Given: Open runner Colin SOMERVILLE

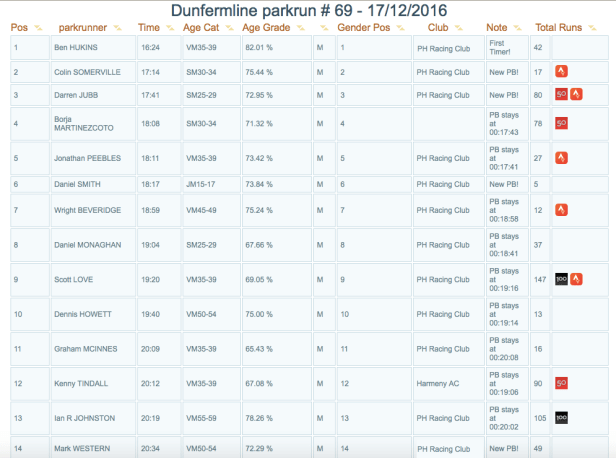Looking at the screenshot, I should [x=87, y=72].
